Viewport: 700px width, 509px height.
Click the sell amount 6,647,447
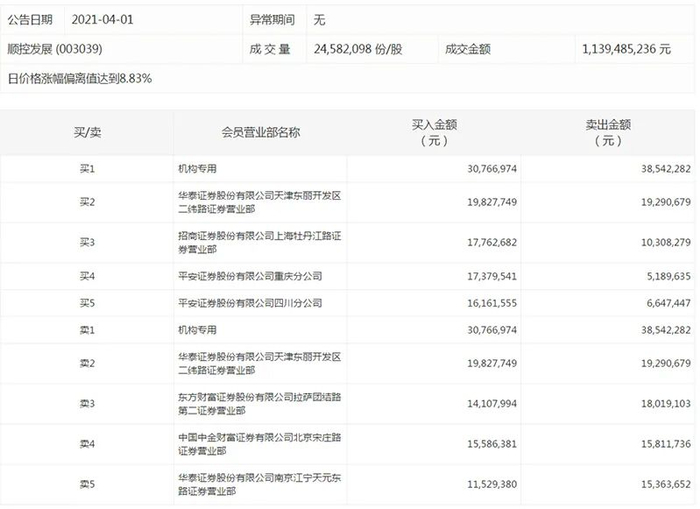coord(668,303)
